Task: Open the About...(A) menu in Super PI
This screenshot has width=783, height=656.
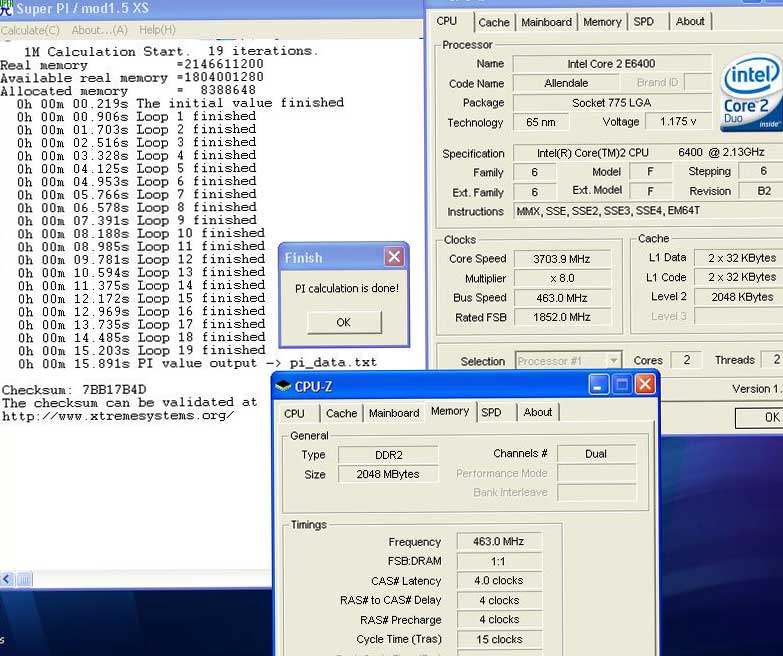Action: pos(99,30)
